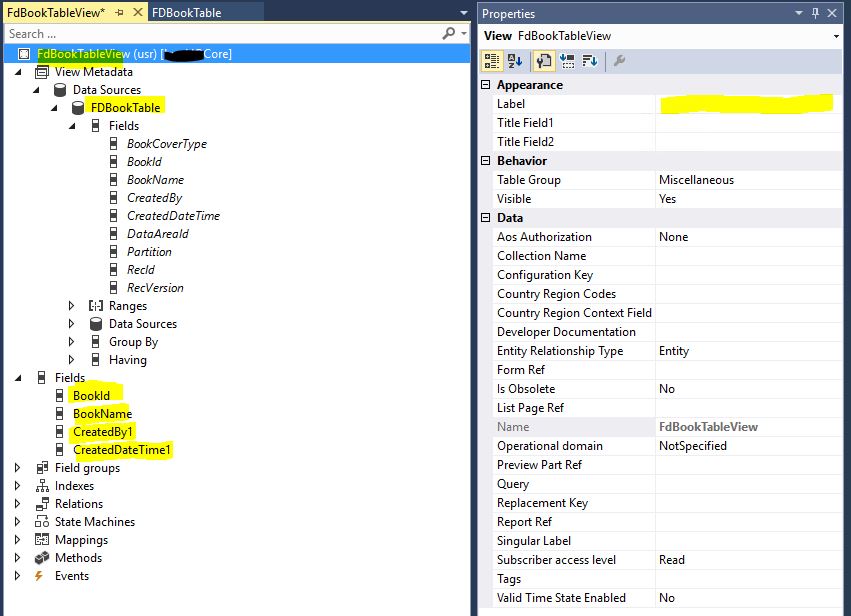The width and height of the screenshot is (851, 616).
Task: Expand the Ranges node
Action: click(x=71, y=306)
